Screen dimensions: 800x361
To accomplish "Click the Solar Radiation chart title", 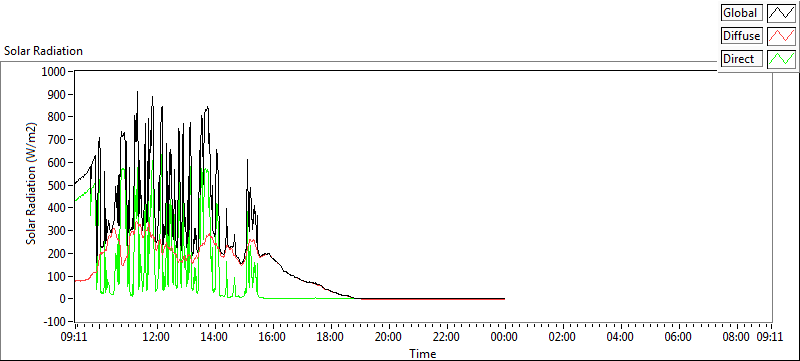I will (43, 51).
